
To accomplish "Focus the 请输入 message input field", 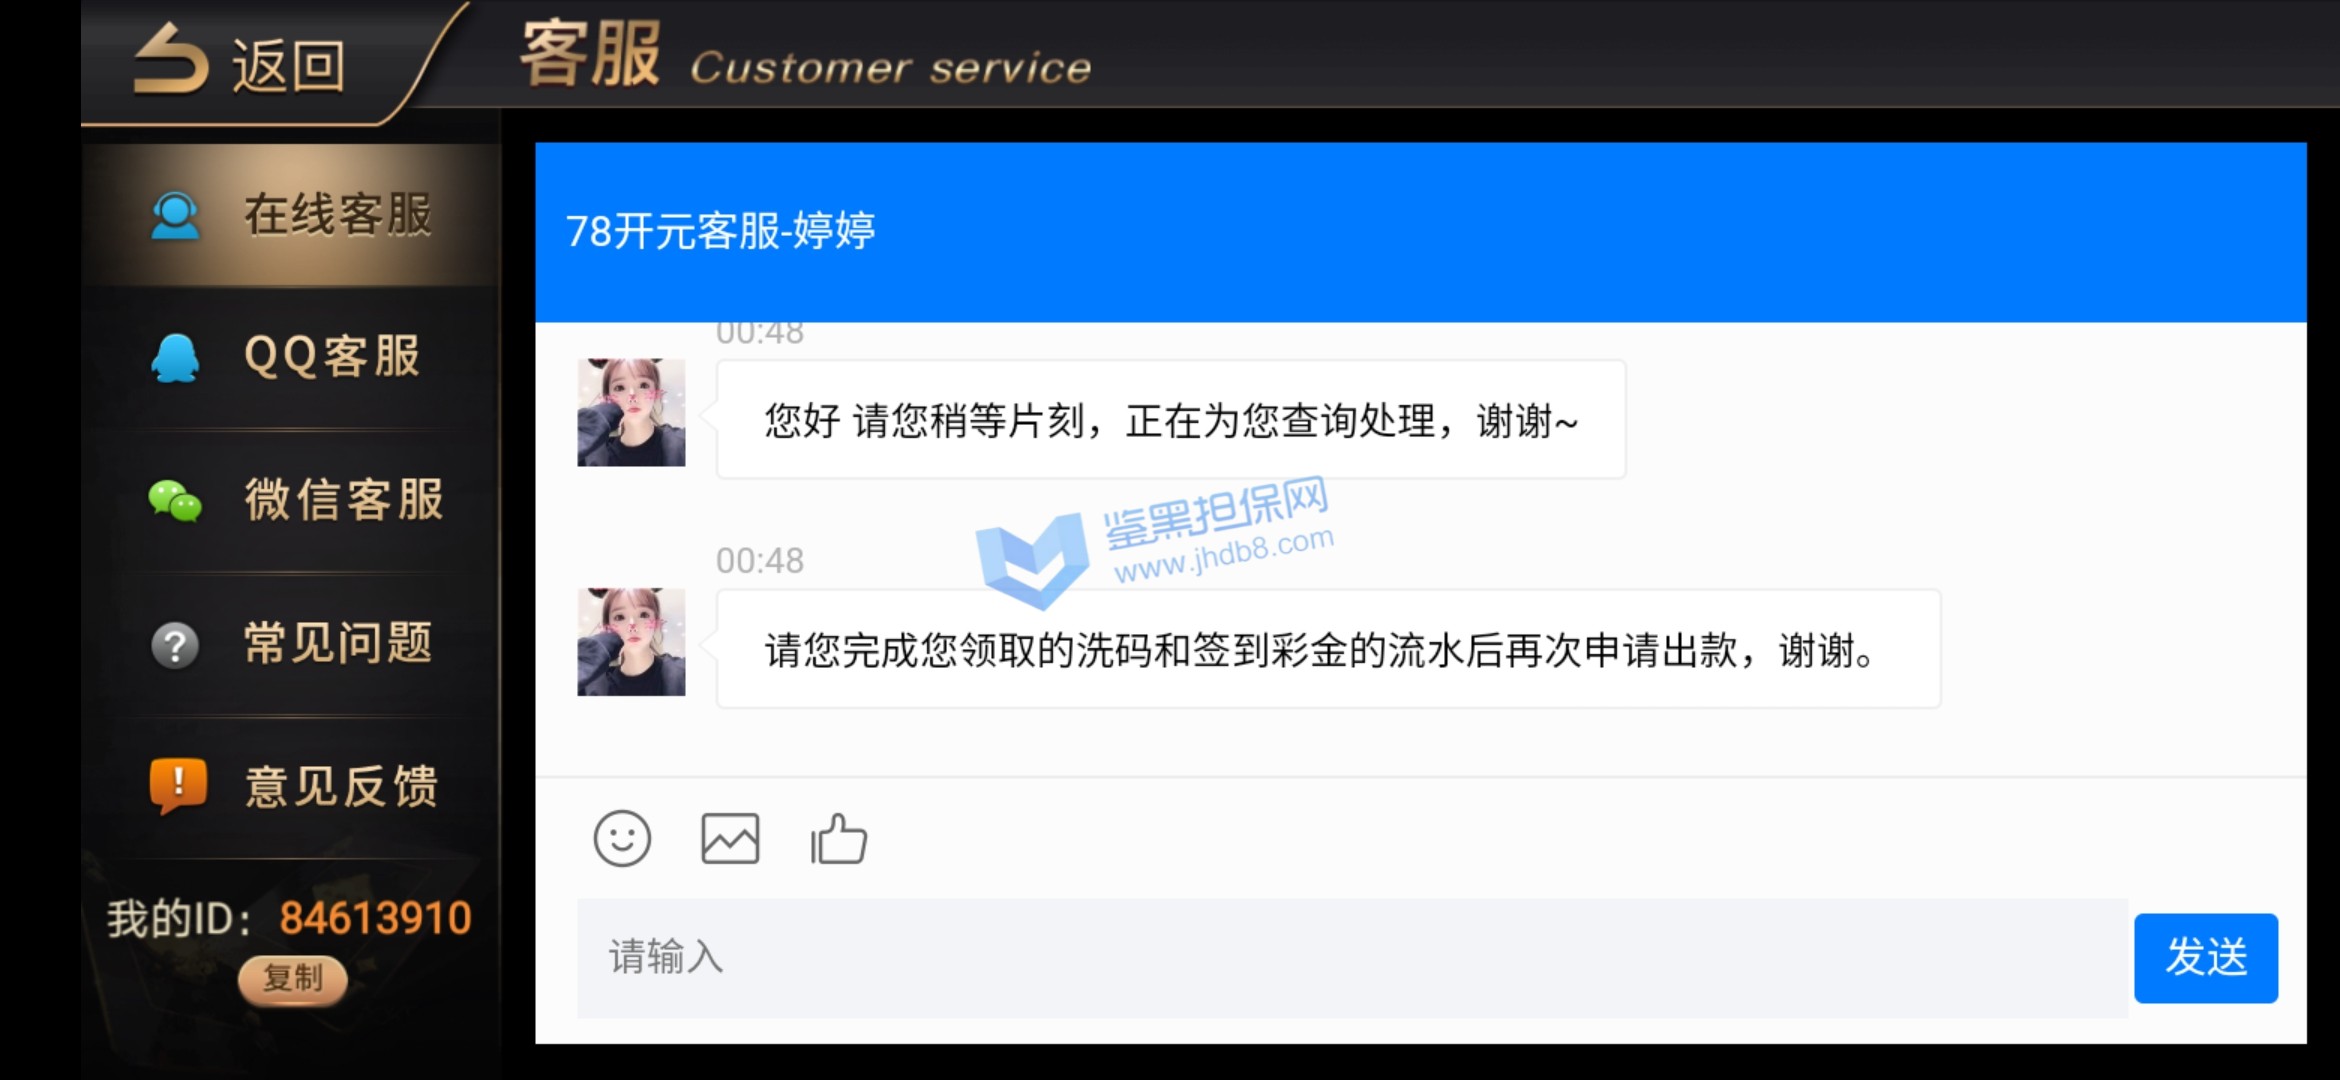I will [x=1352, y=958].
